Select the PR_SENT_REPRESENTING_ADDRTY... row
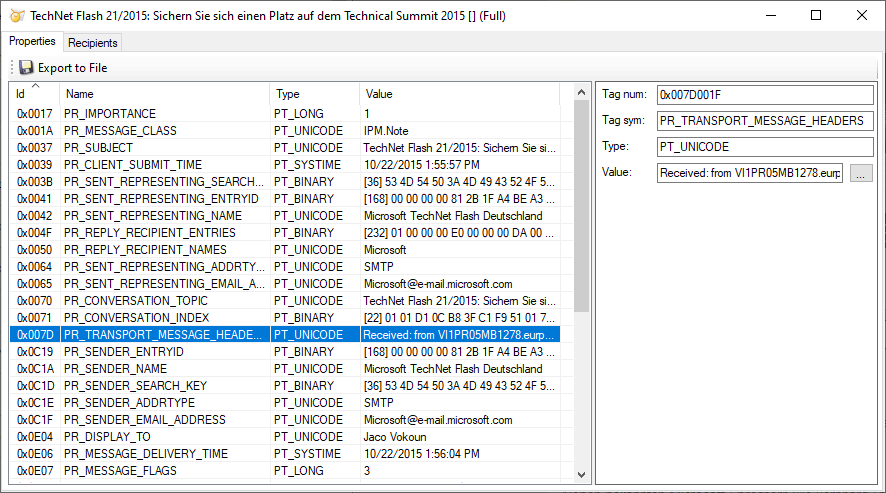Image resolution: width=886 pixels, height=493 pixels. [x=285, y=266]
